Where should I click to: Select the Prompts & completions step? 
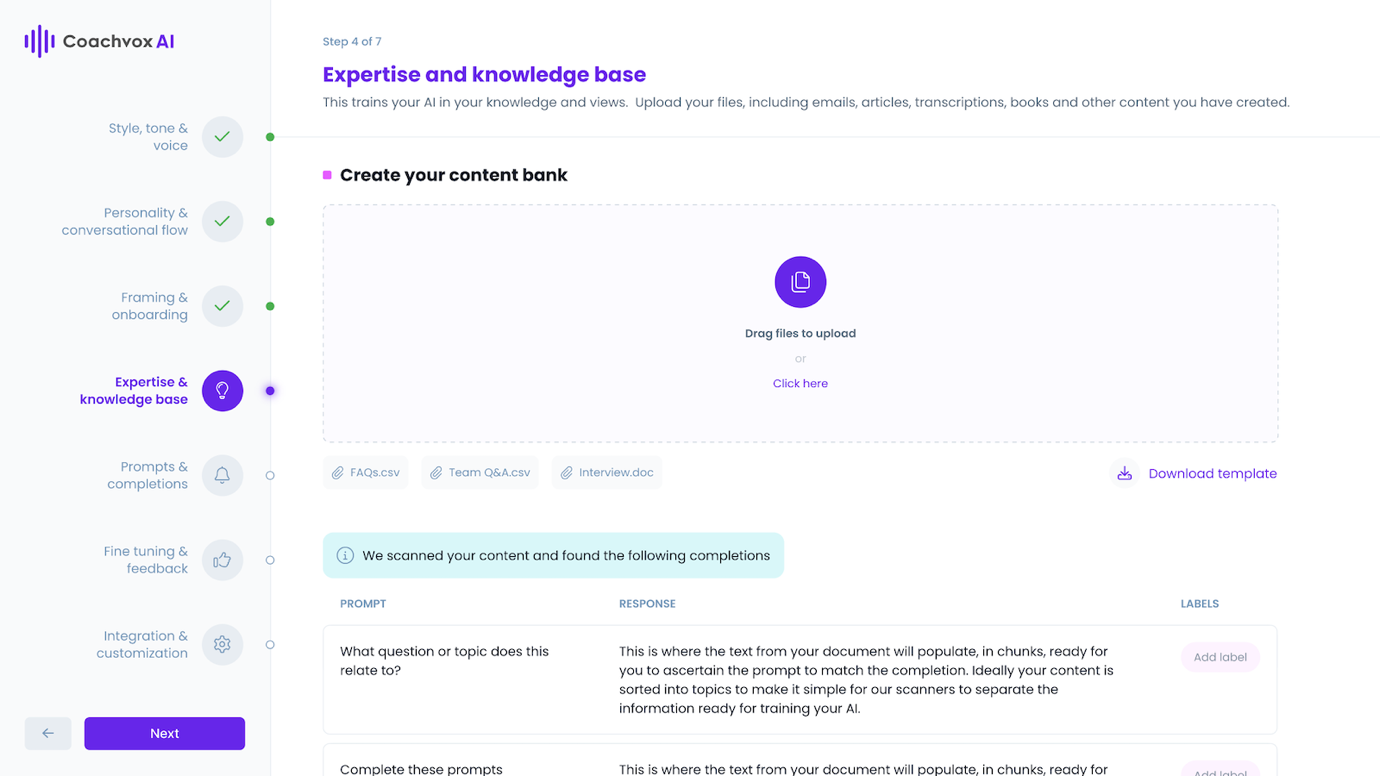(x=151, y=475)
